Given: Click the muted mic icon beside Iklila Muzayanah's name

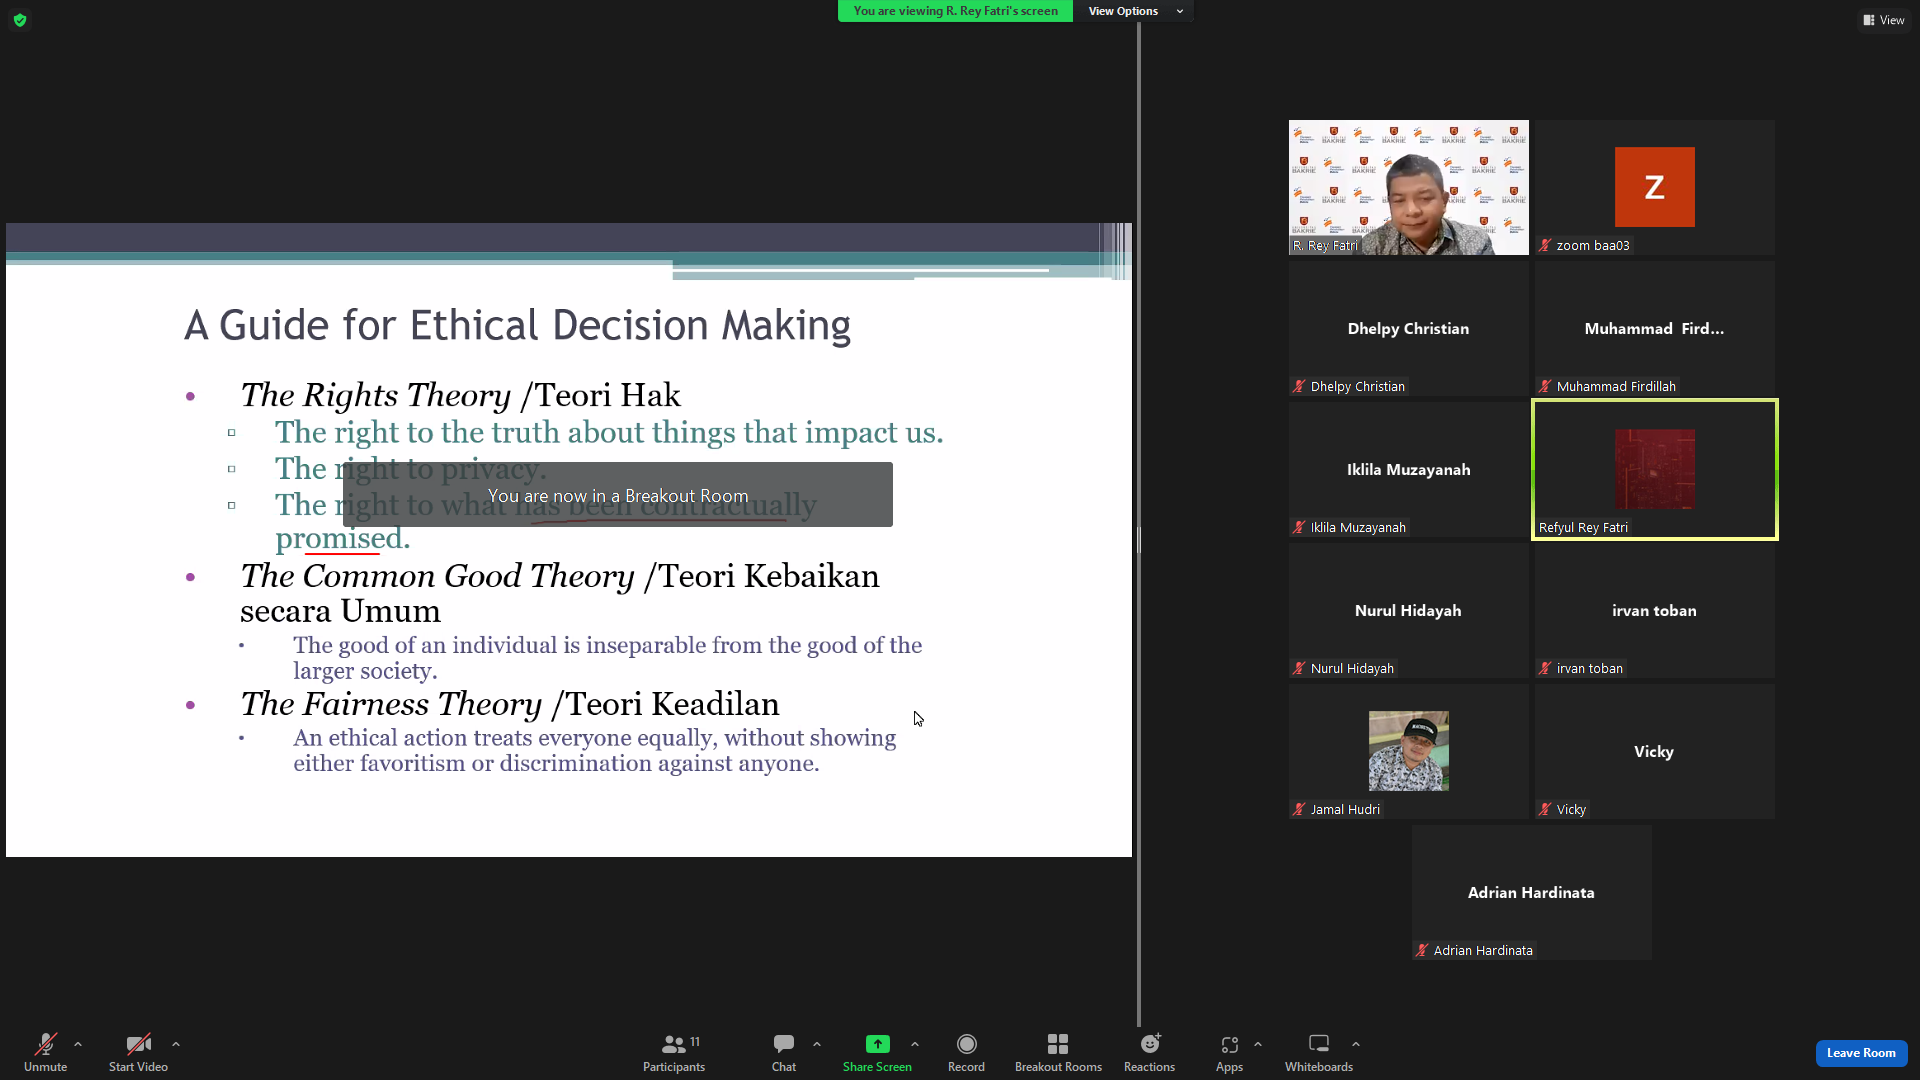Looking at the screenshot, I should point(1299,527).
